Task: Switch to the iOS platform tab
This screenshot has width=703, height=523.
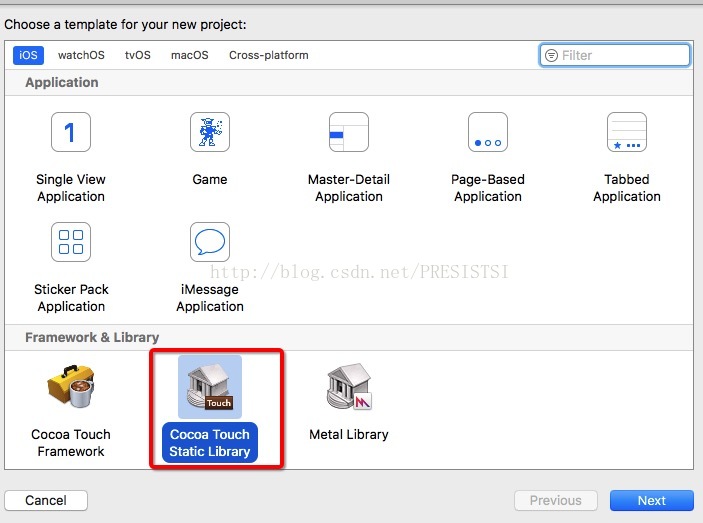Action: (28, 55)
